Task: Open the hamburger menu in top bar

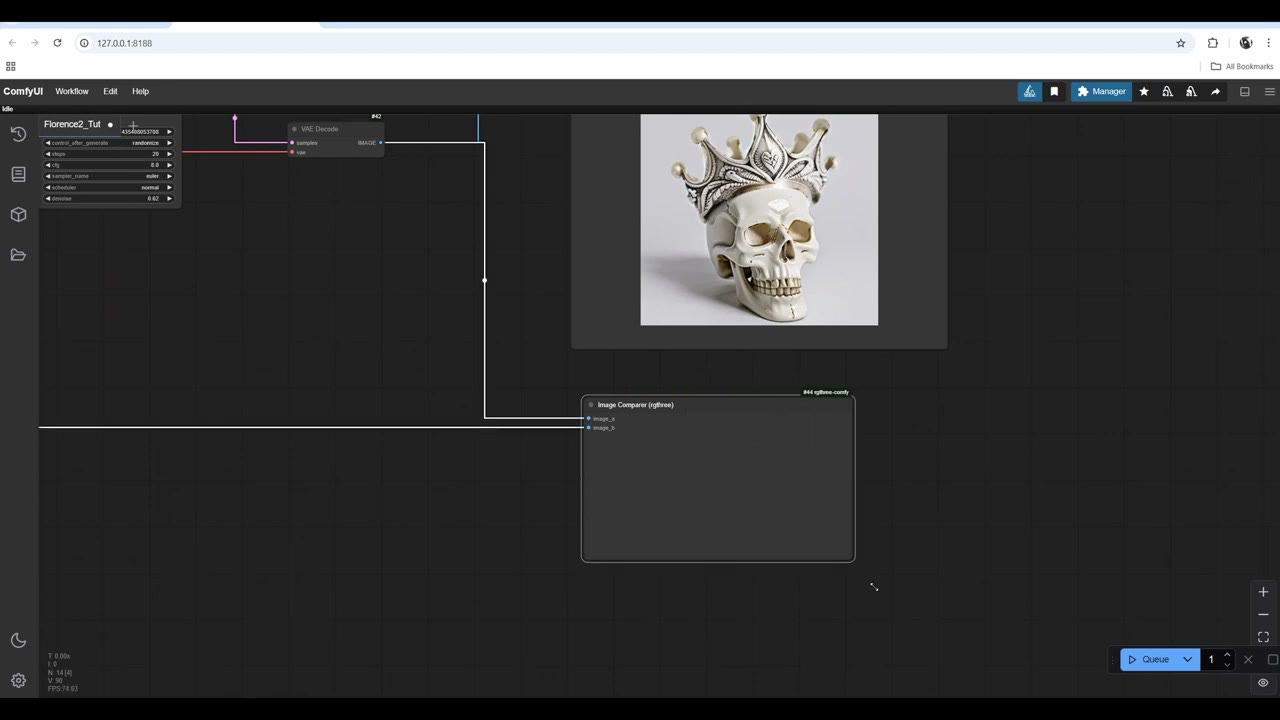Action: (x=1270, y=91)
